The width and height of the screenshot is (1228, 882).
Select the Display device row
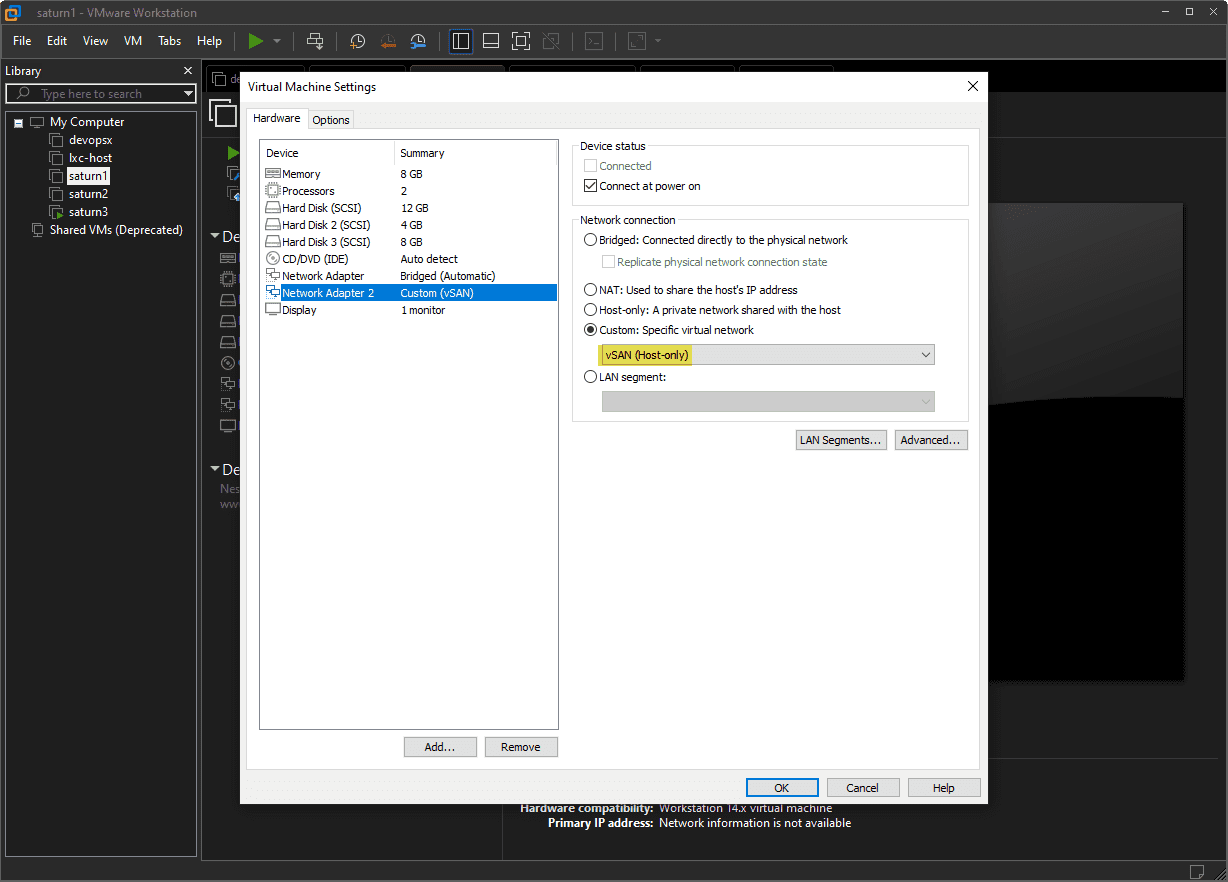(408, 310)
